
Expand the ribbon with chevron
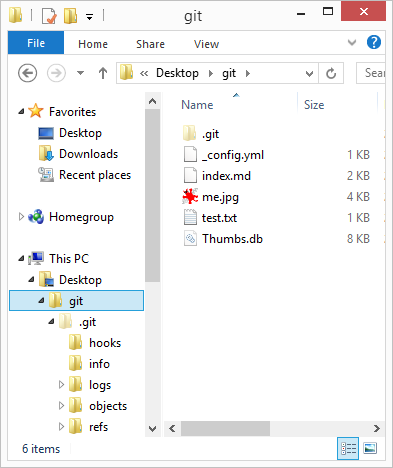coord(352,42)
